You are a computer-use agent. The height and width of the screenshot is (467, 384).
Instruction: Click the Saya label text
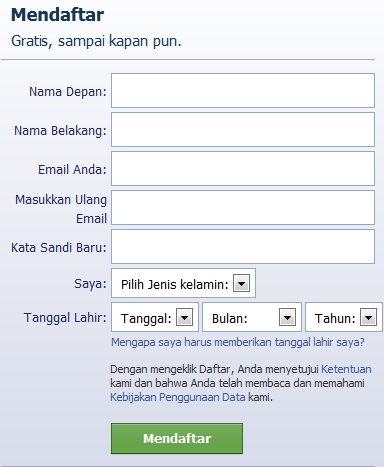(90, 284)
